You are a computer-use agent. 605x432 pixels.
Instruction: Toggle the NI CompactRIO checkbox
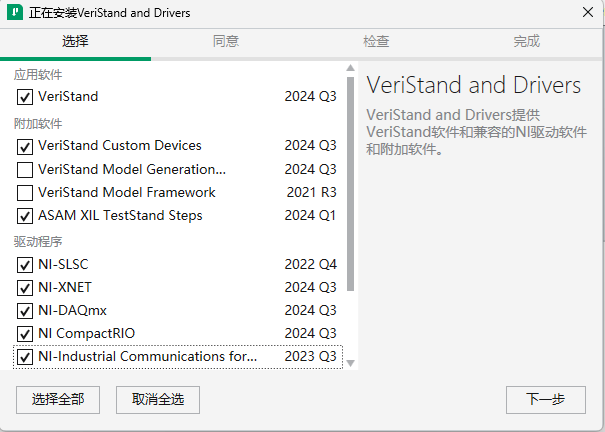(25, 334)
